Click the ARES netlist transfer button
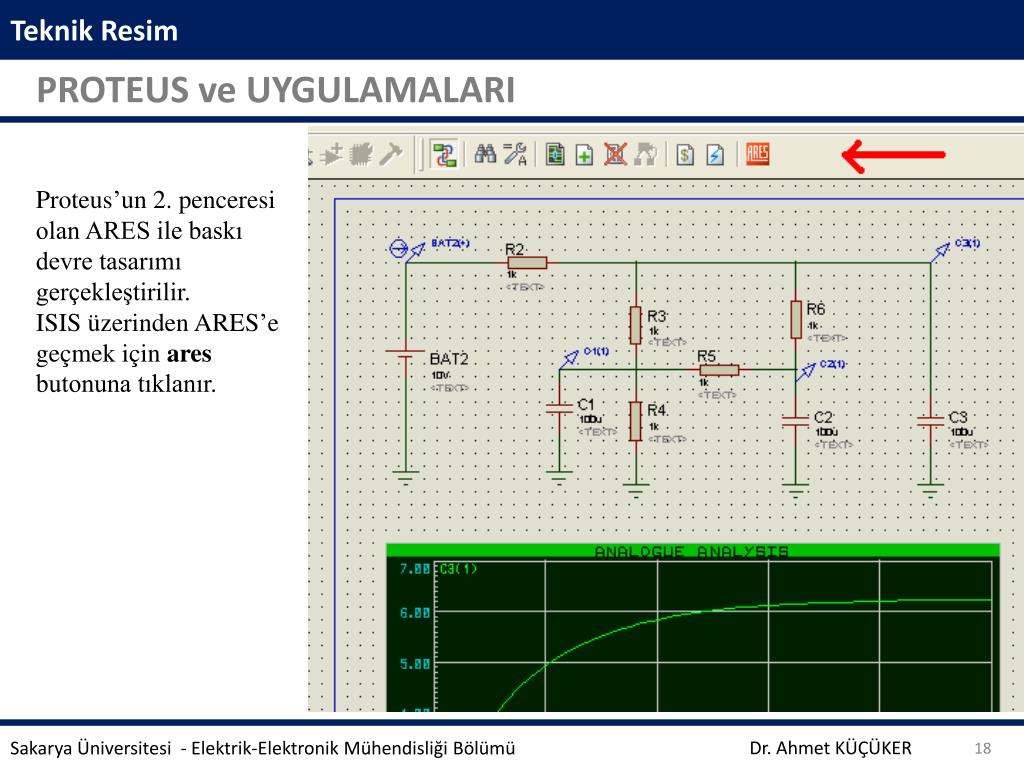 pyautogui.click(x=757, y=155)
